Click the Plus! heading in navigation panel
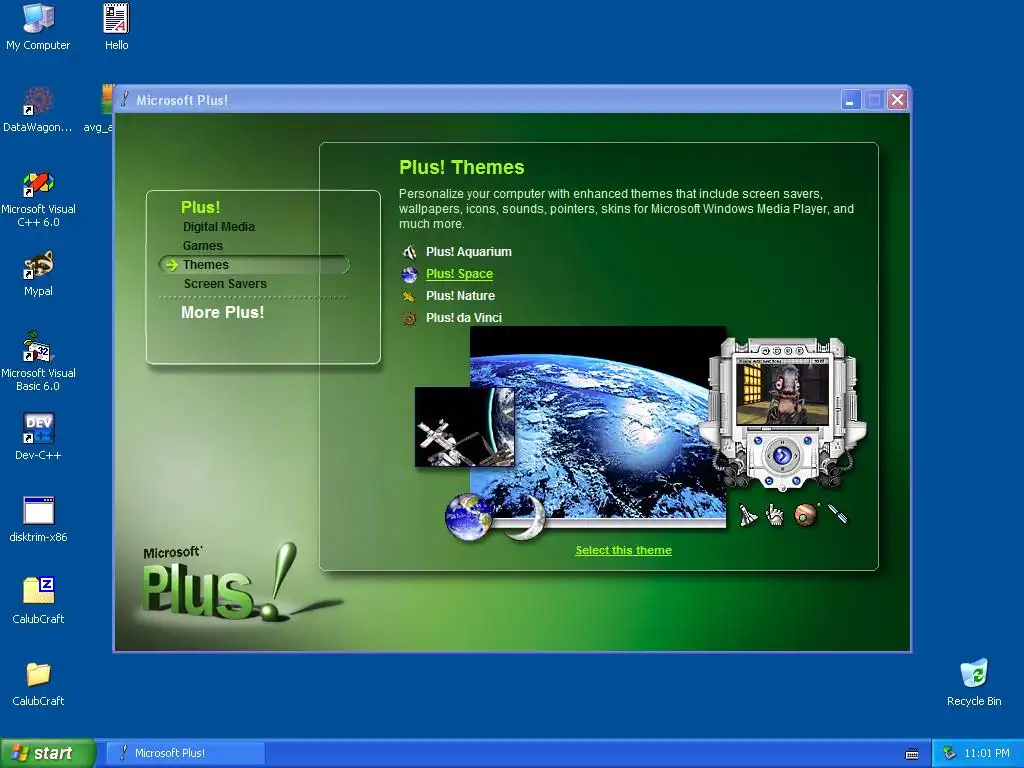Screen dimensions: 1024x768 coord(200,207)
